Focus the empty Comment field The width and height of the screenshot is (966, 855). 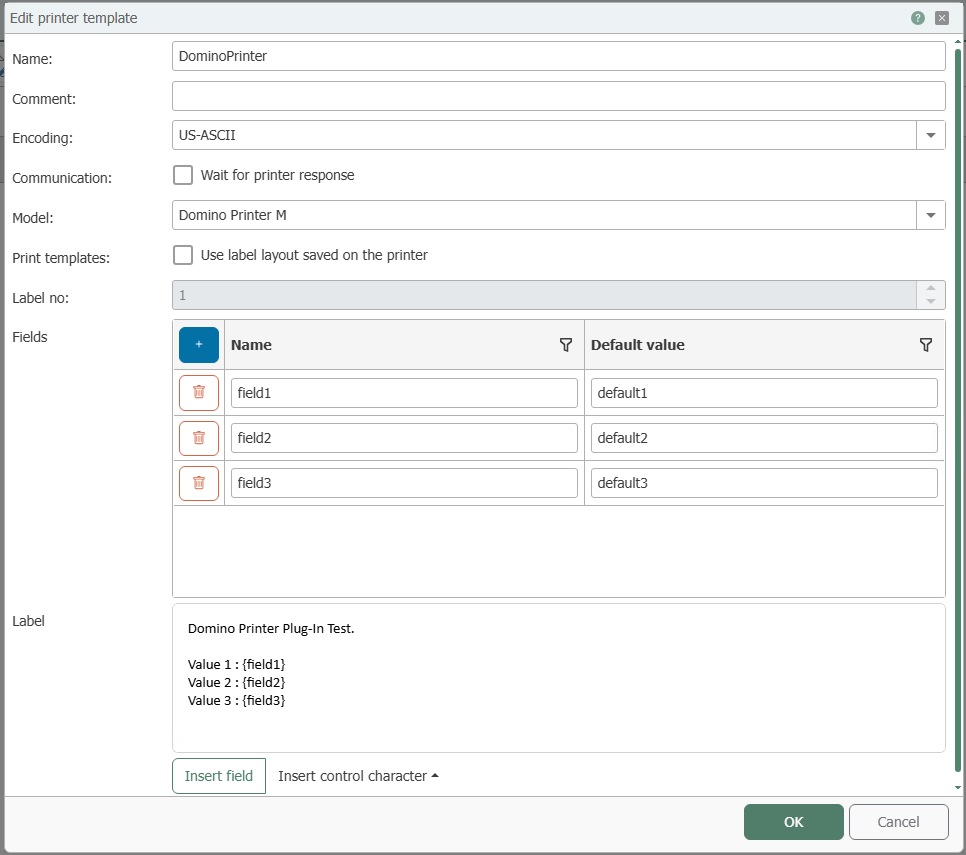pyautogui.click(x=558, y=96)
